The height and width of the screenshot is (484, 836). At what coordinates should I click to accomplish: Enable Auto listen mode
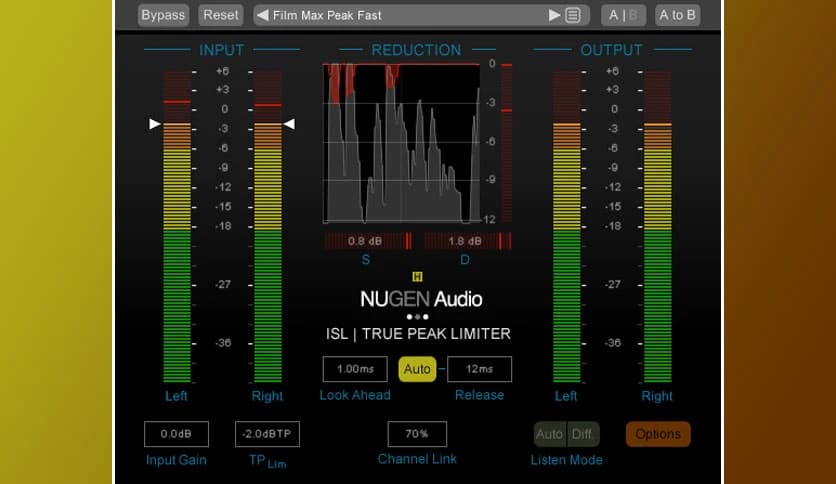click(550, 434)
